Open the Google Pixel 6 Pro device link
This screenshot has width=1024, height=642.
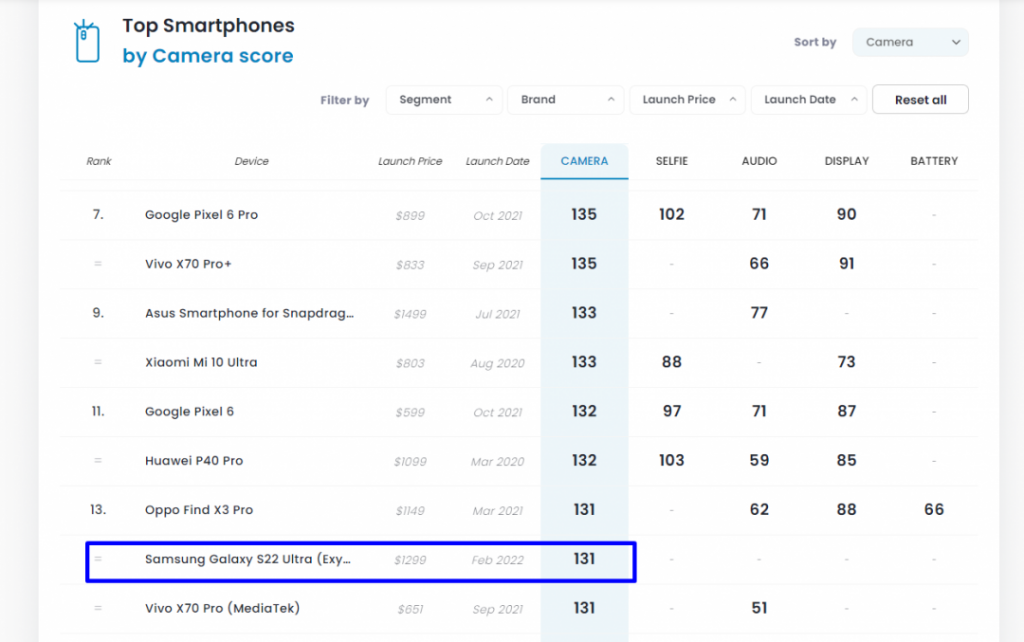(201, 215)
